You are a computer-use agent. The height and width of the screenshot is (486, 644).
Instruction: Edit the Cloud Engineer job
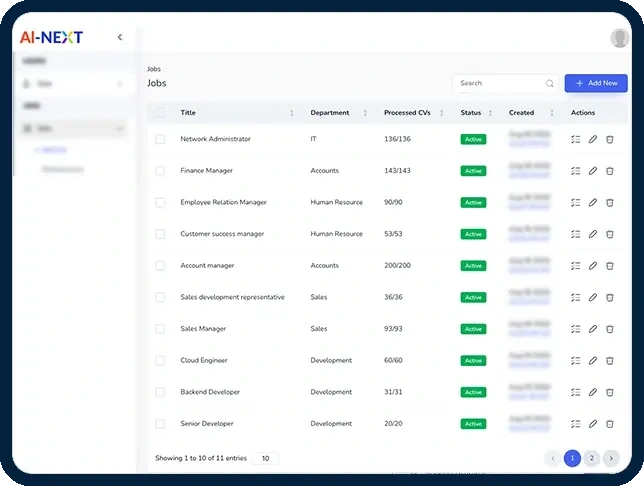click(x=593, y=361)
